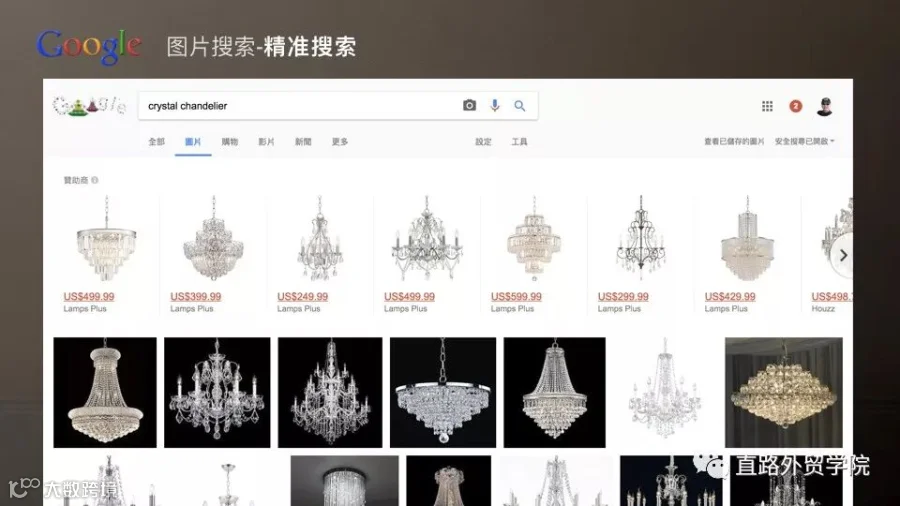Screen dimensions: 900x506
Task: Open the saved images link
Action: click(x=734, y=141)
